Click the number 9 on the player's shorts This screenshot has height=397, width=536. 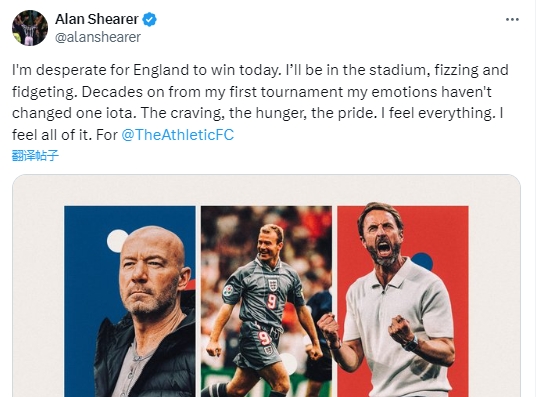[x=264, y=338]
